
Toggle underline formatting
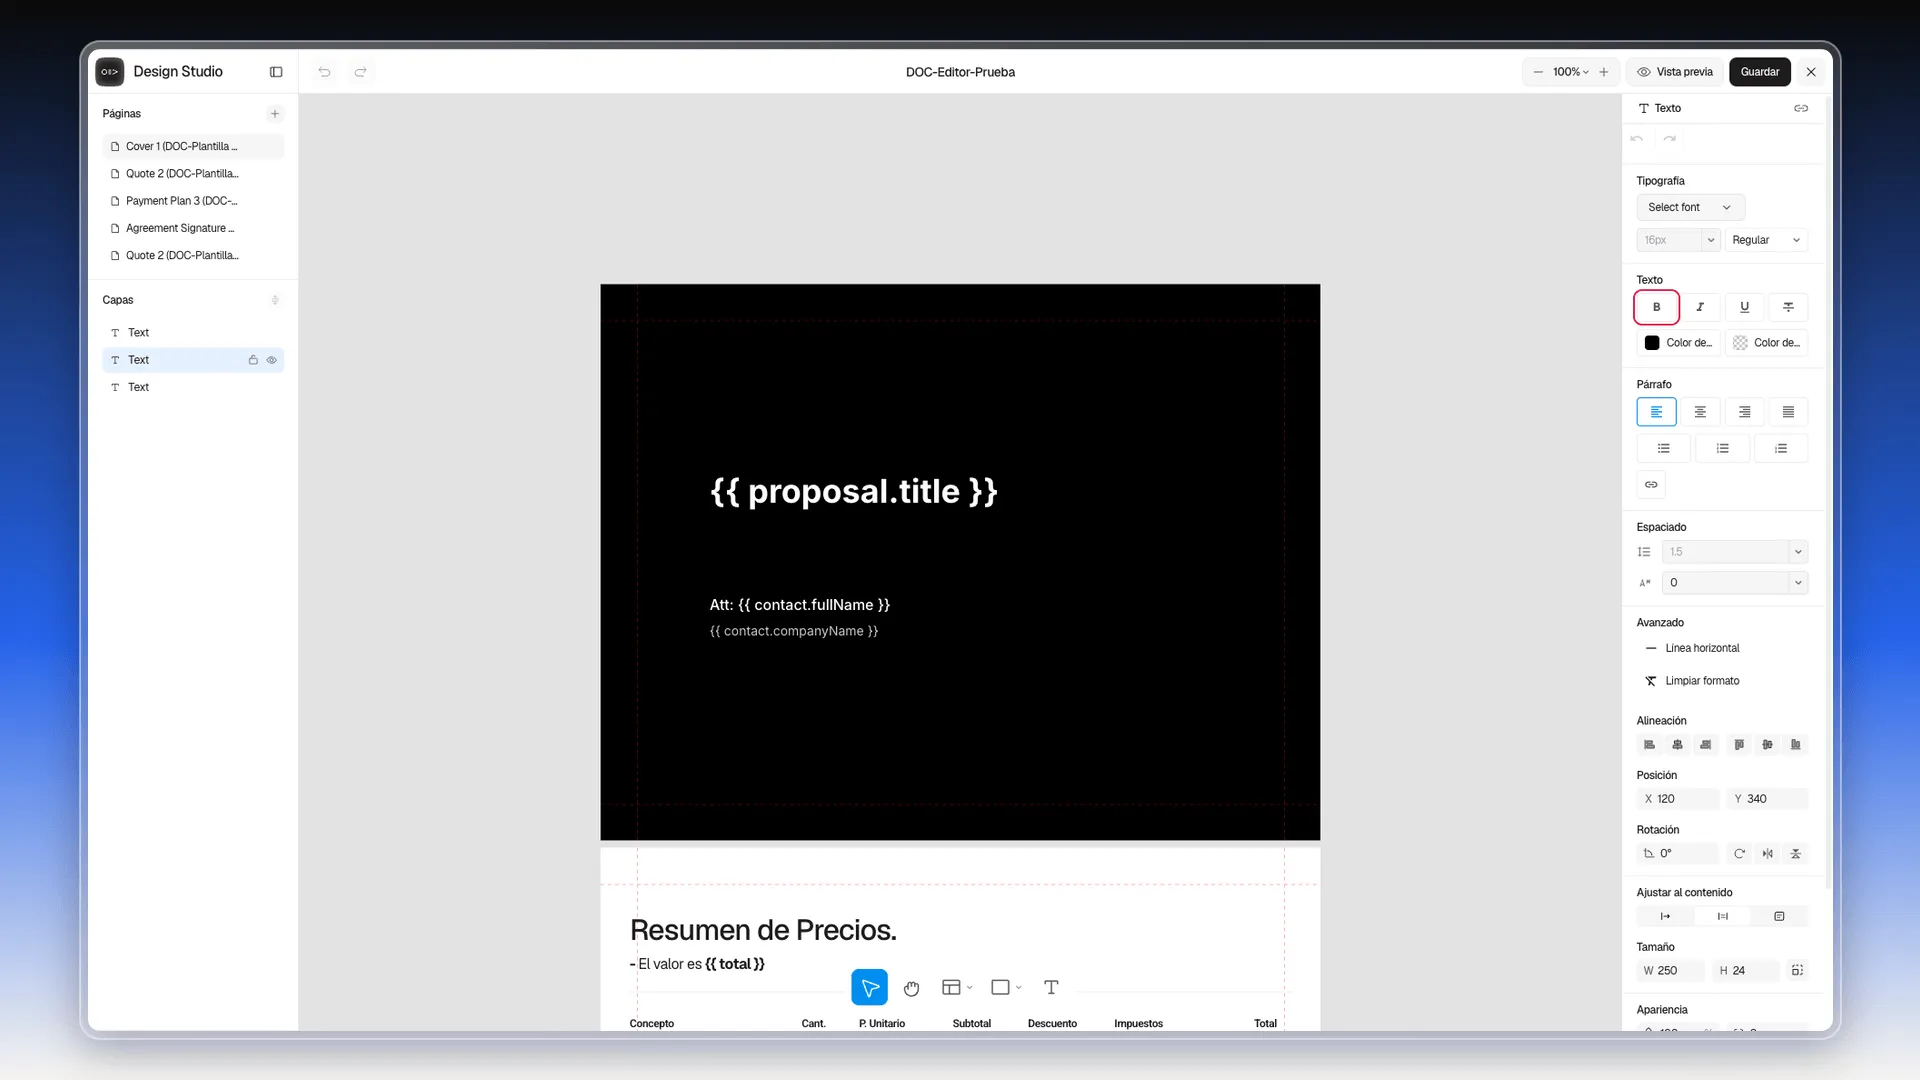pyautogui.click(x=1744, y=307)
